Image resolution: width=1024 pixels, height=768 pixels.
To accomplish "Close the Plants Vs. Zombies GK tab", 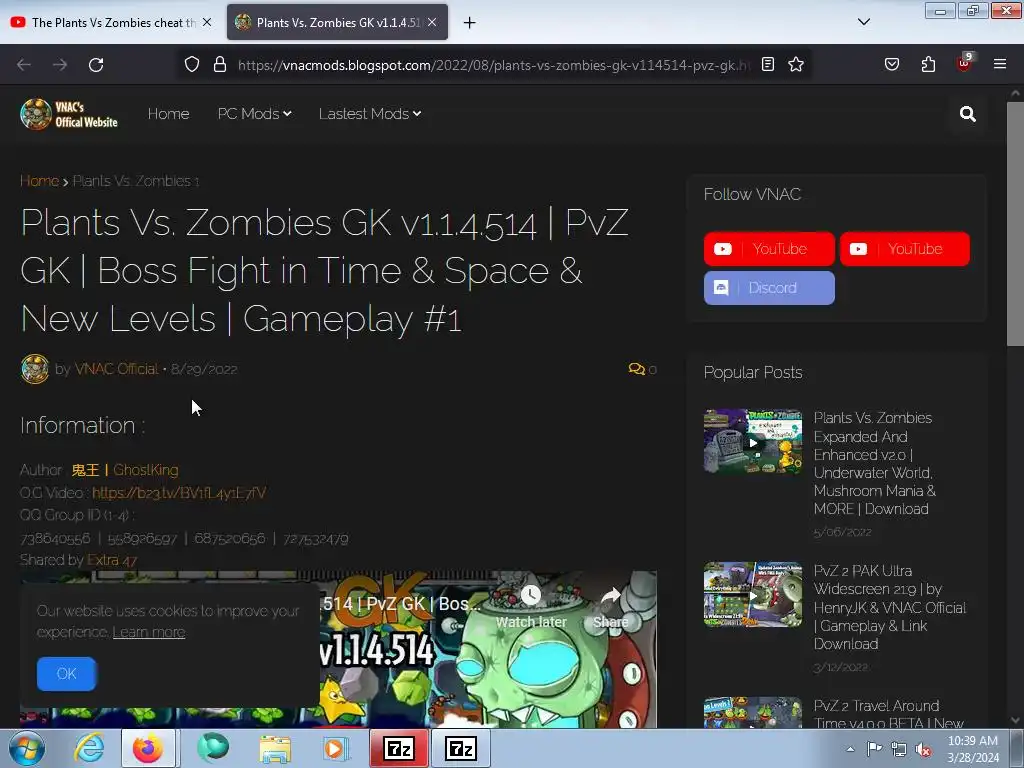I will tap(432, 22).
